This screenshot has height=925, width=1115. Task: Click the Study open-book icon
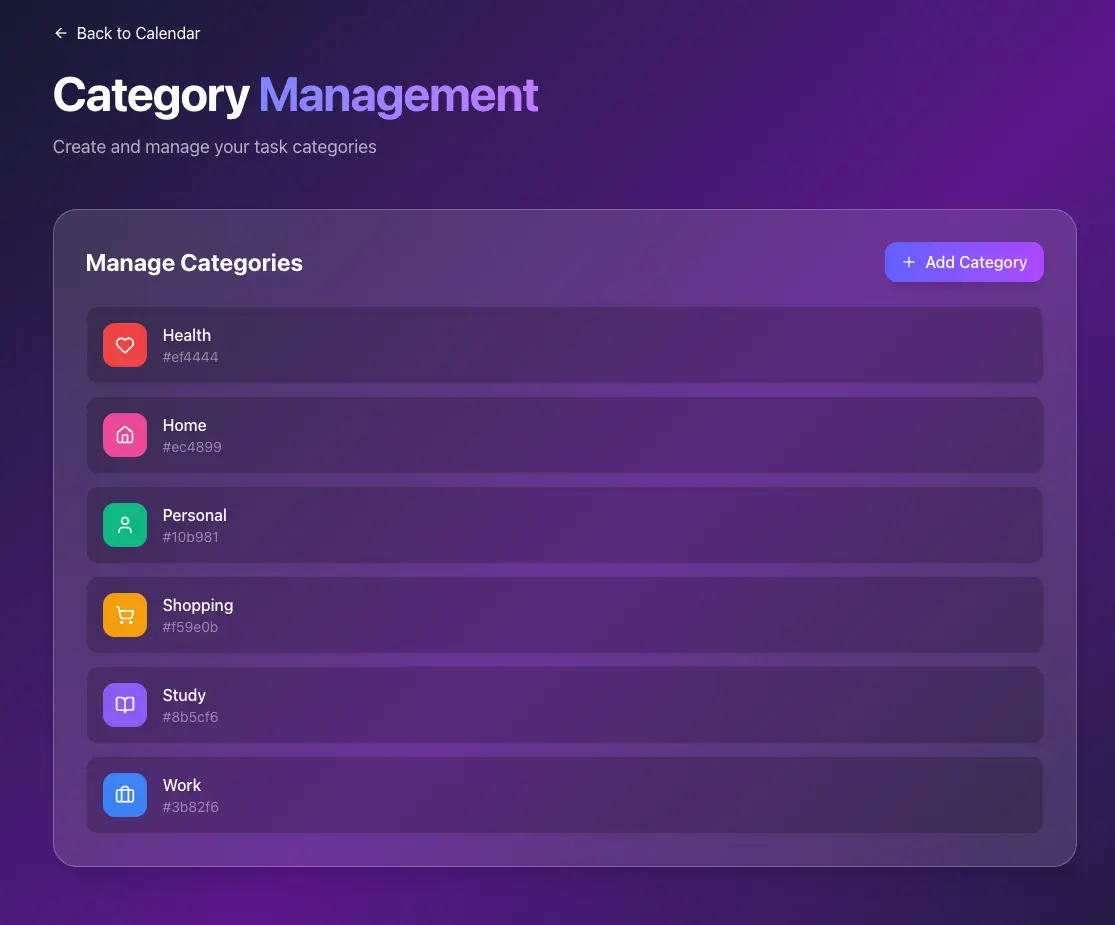pyautogui.click(x=124, y=705)
